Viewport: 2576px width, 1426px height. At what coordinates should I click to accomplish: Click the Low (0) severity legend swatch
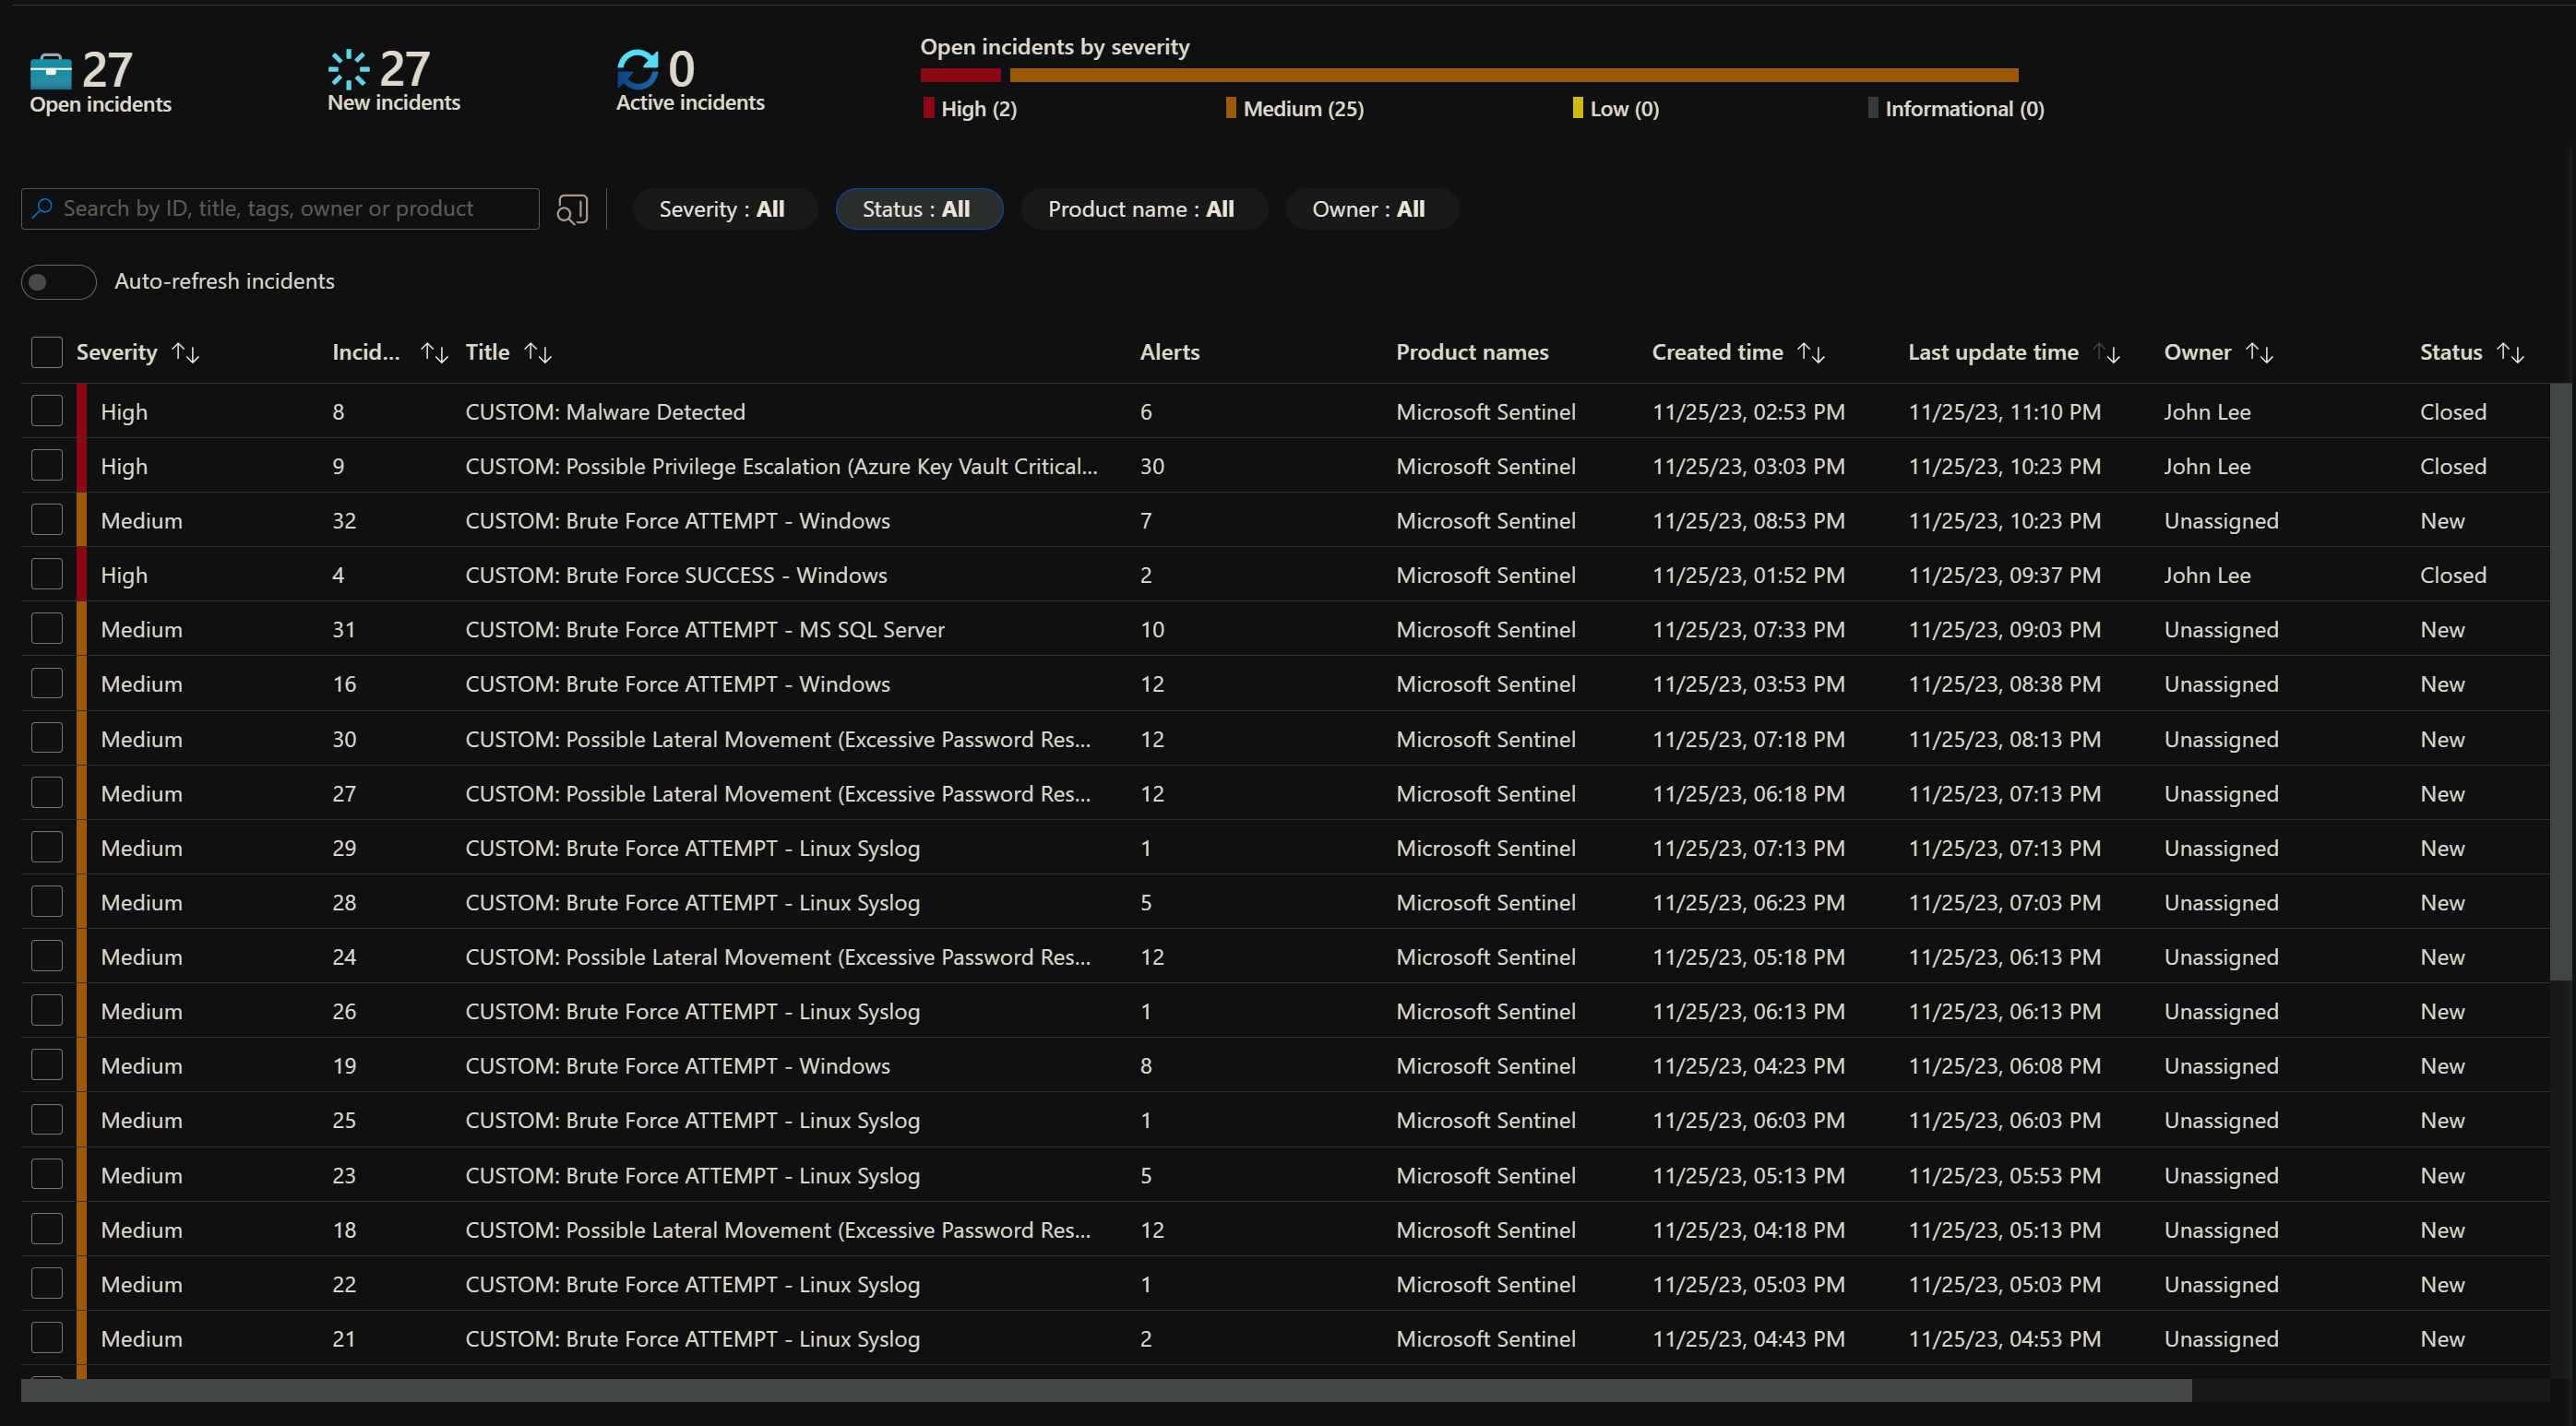coord(1578,108)
